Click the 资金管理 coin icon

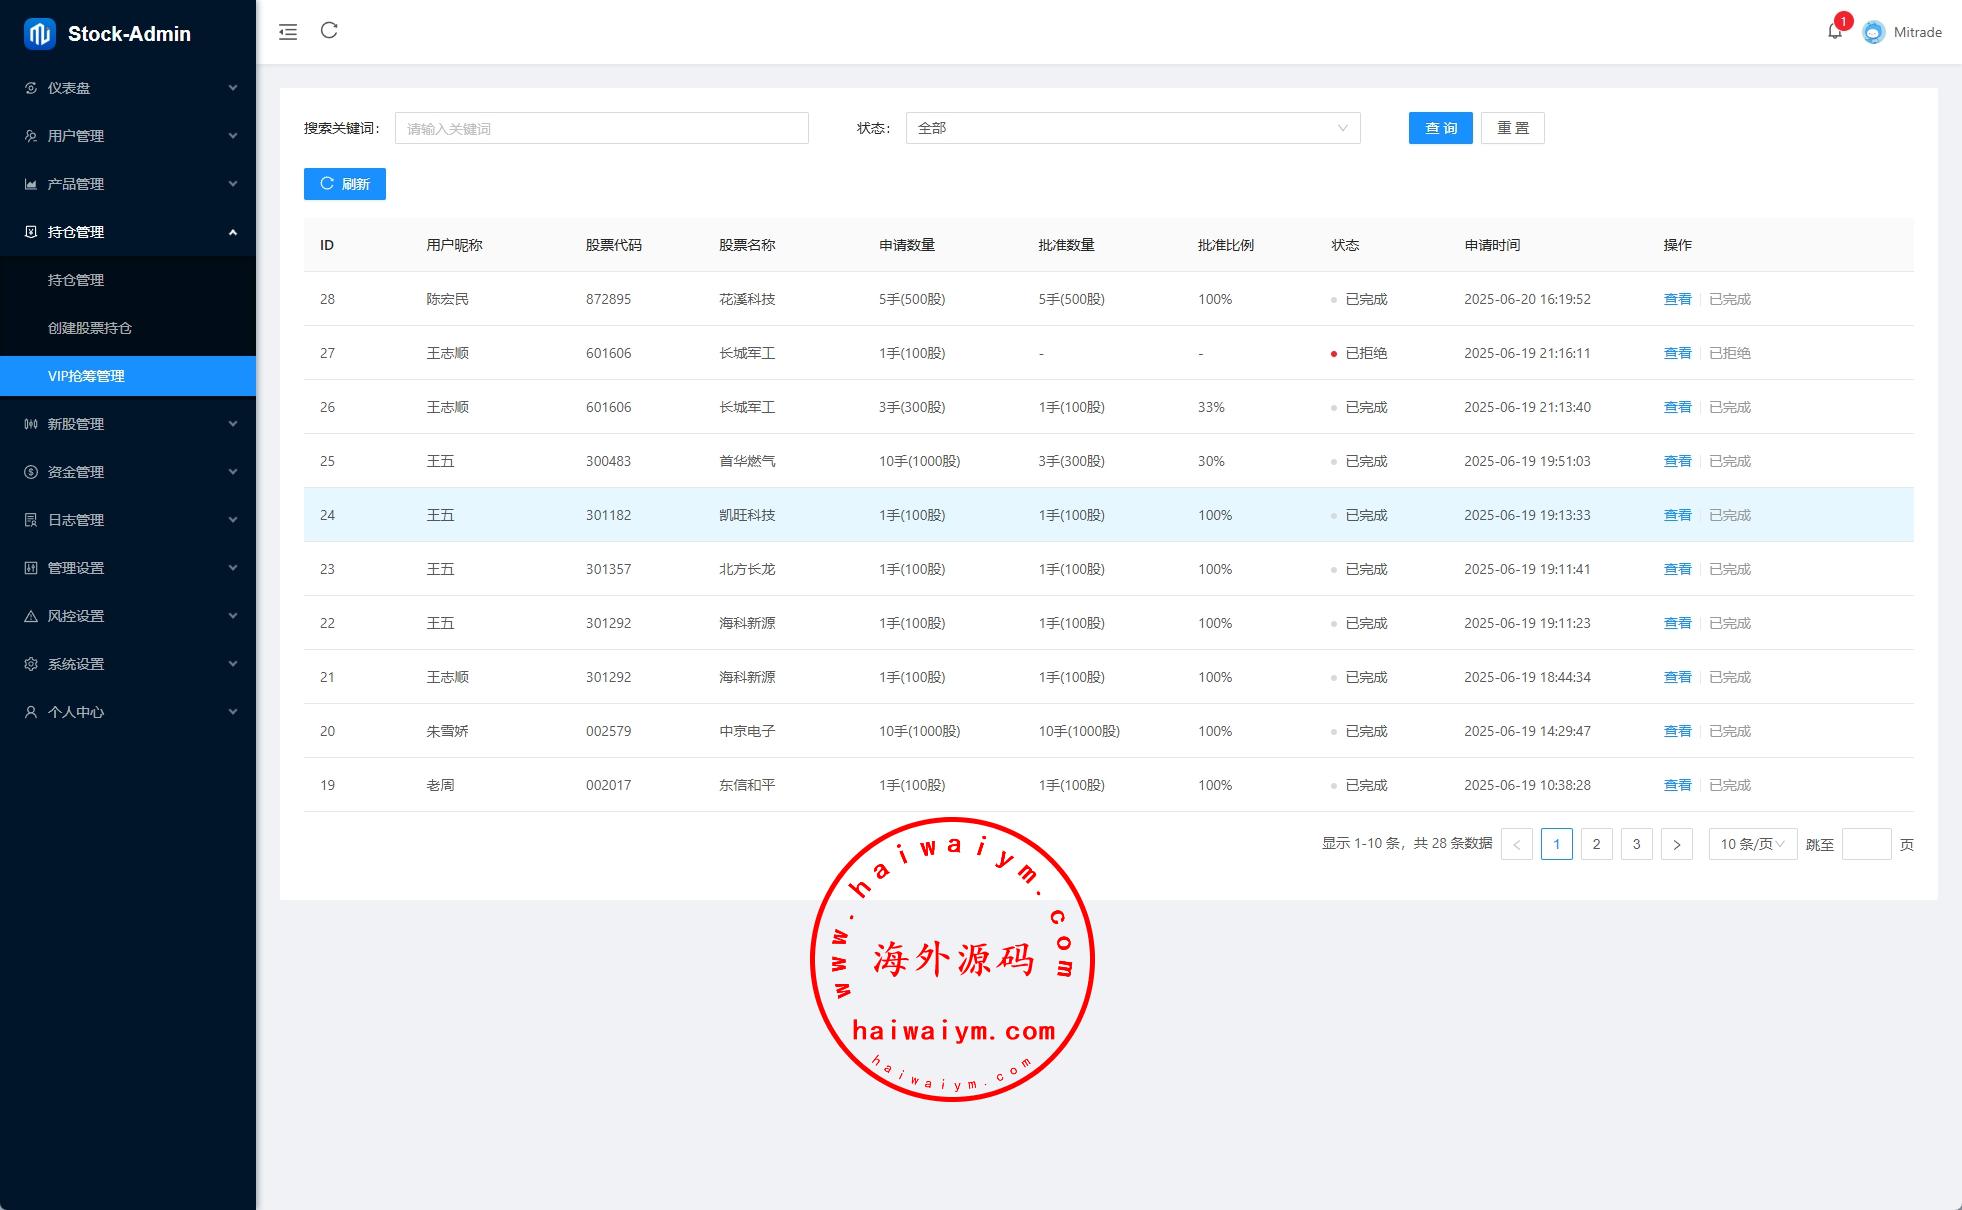click(31, 472)
